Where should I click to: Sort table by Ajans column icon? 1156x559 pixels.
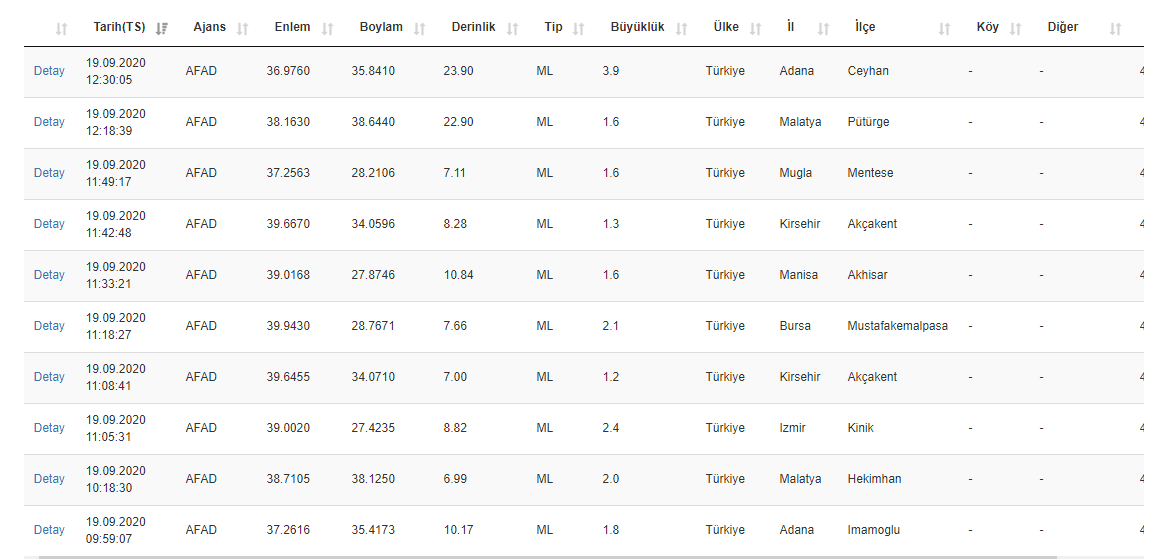242,29
